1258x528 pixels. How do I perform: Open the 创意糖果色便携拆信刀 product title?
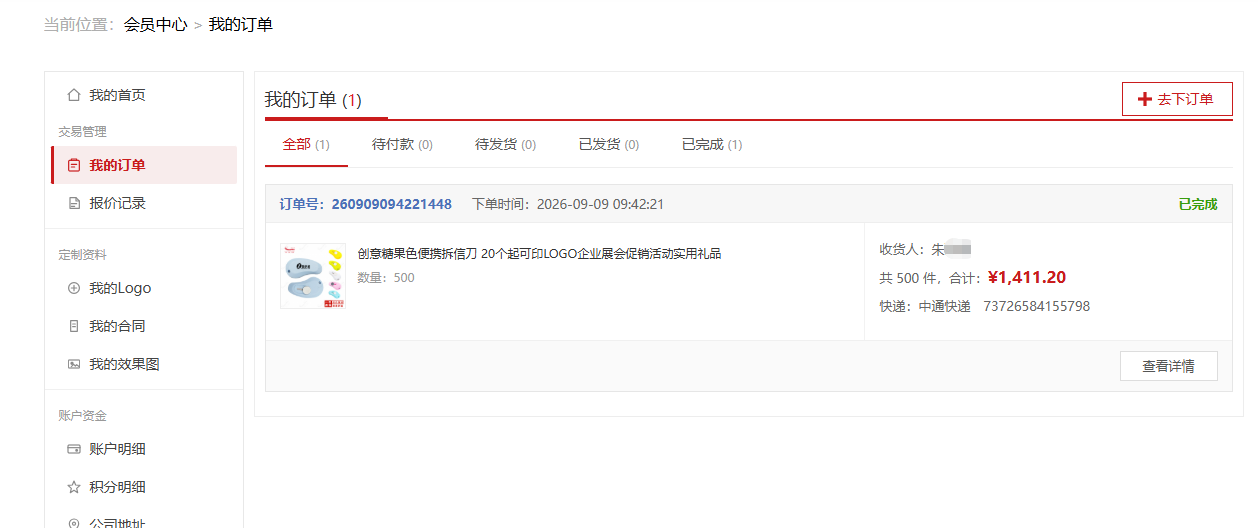coord(539,253)
